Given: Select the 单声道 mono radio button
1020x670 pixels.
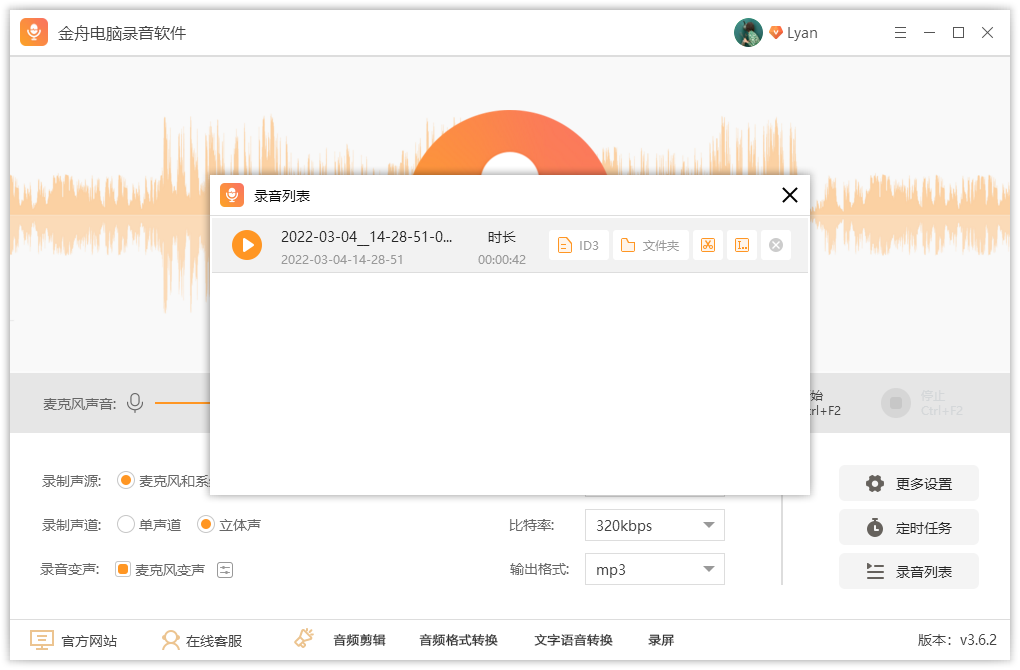Looking at the screenshot, I should pos(126,525).
